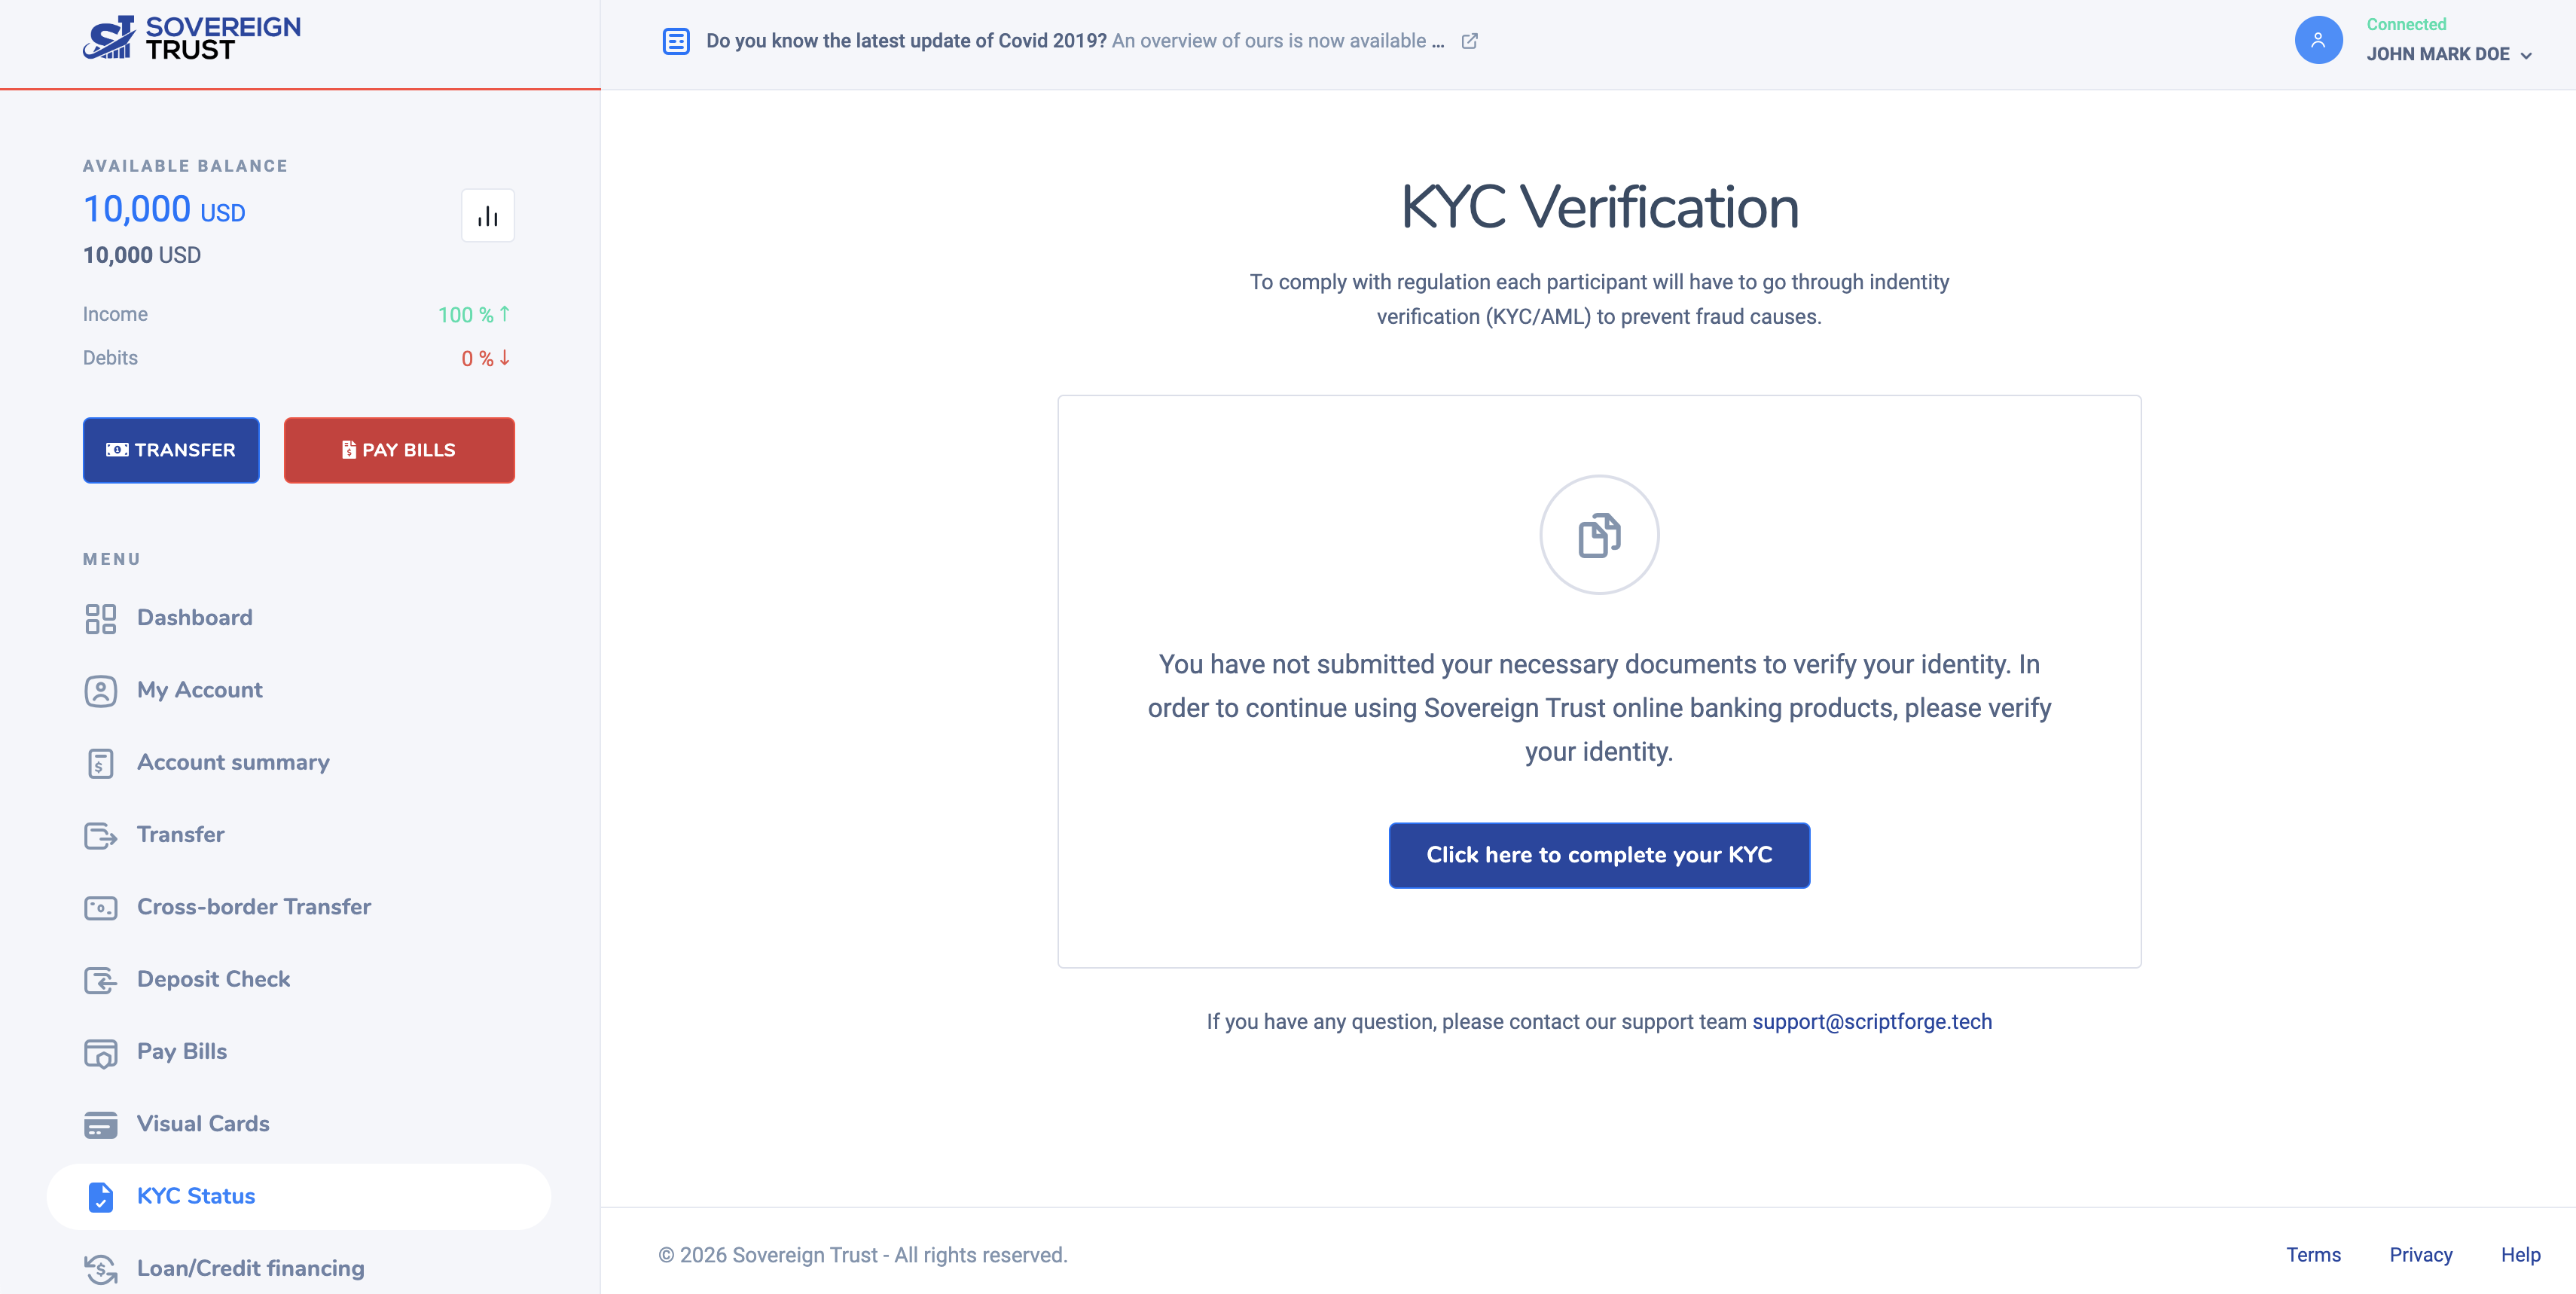
Task: Click the balance statistics bar chart icon
Action: [487, 216]
